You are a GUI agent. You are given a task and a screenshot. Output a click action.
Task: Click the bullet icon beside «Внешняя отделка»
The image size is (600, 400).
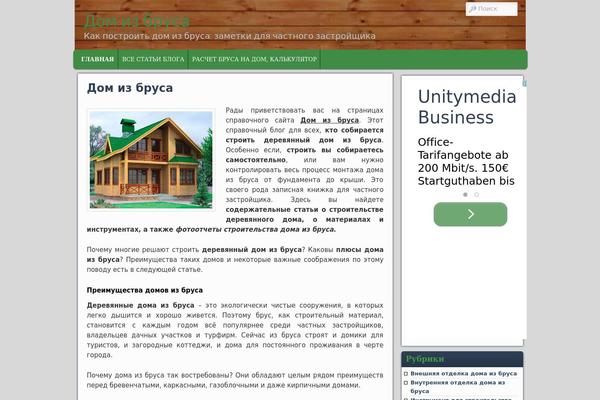click(x=406, y=373)
